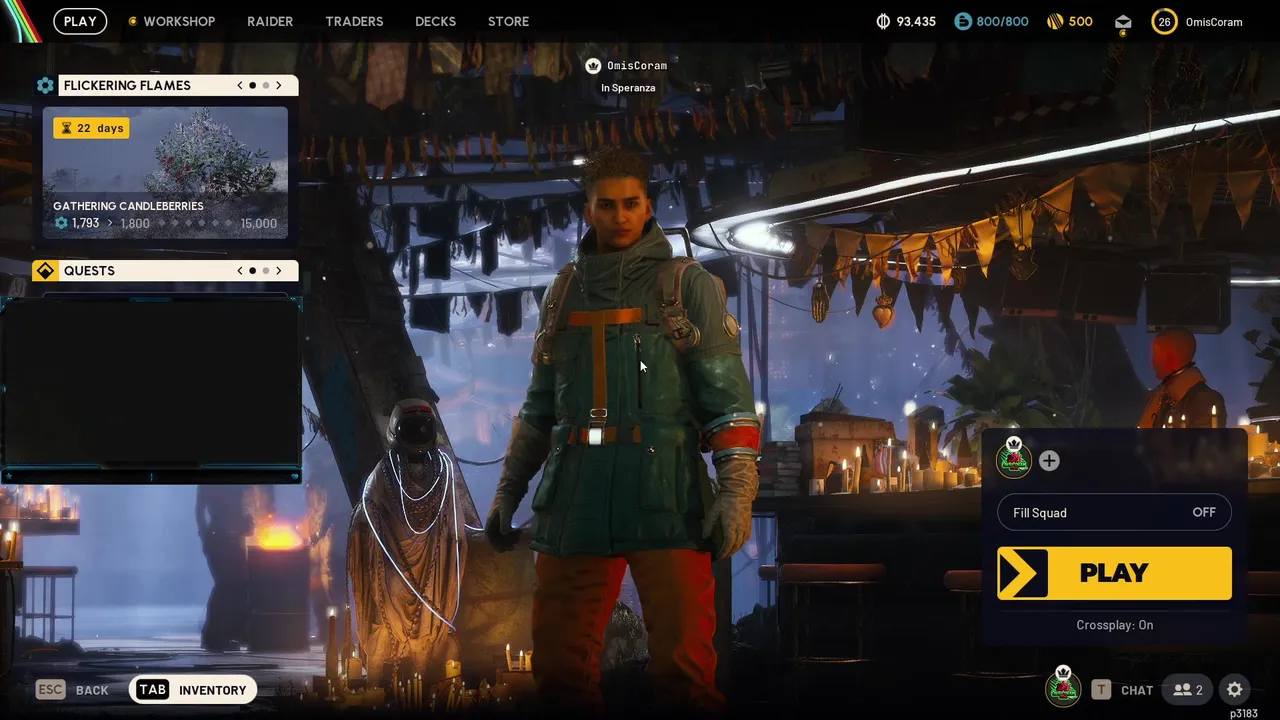
Task: Click the ESC key icon
Action: (x=51, y=690)
